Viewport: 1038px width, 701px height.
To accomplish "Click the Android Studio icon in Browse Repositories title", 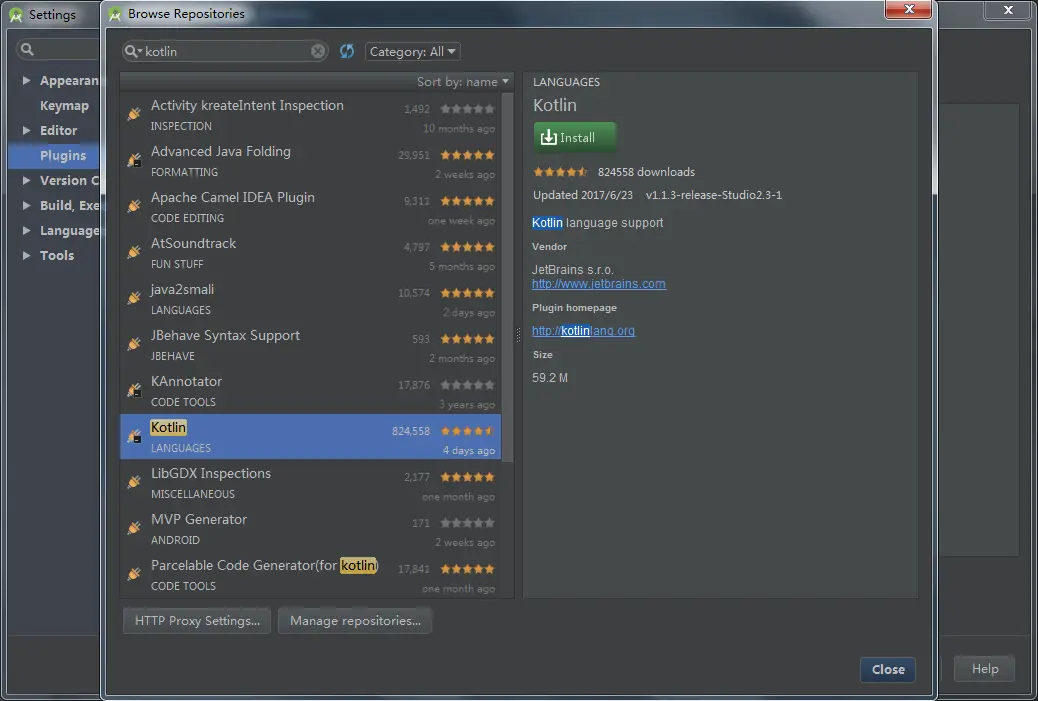I will click(115, 14).
